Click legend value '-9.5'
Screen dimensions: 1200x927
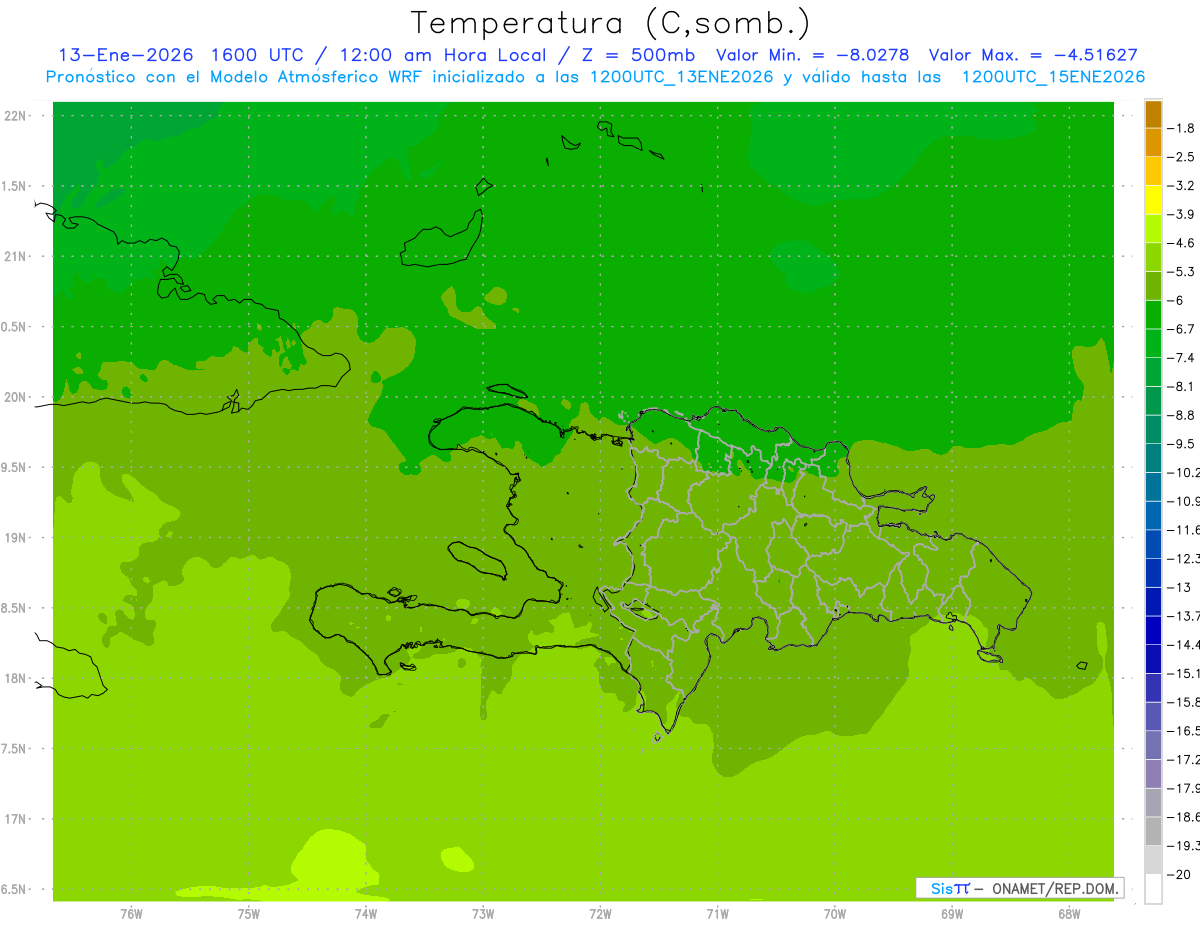click(1182, 444)
